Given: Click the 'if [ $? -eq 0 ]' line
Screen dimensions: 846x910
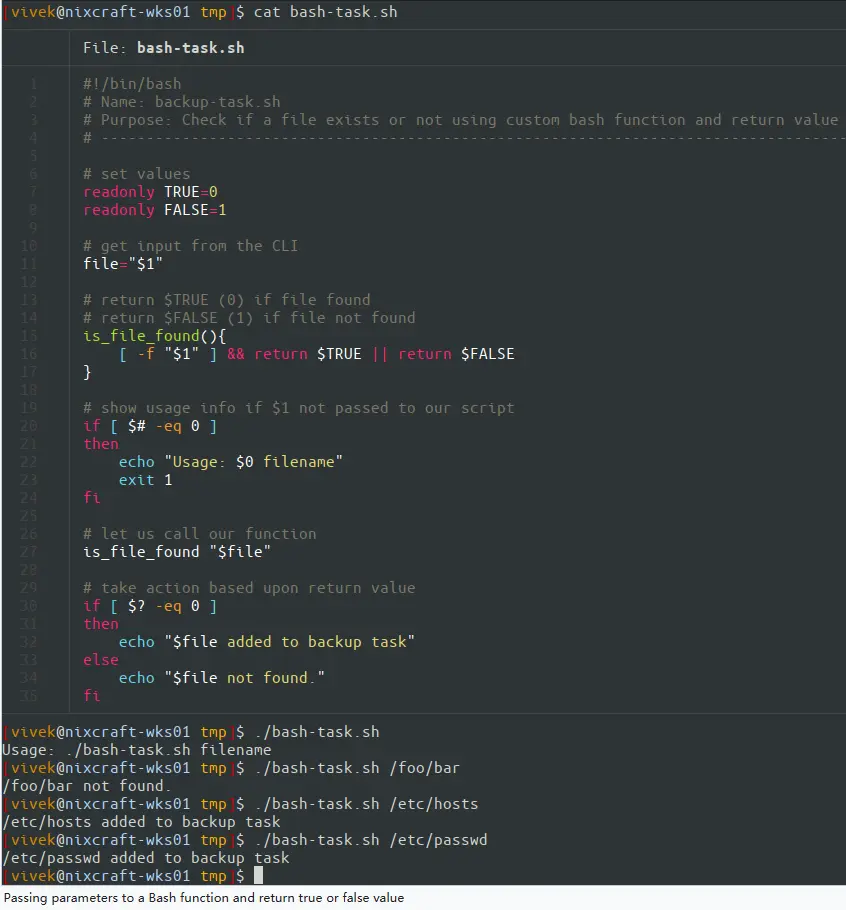Looking at the screenshot, I should (x=150, y=605).
